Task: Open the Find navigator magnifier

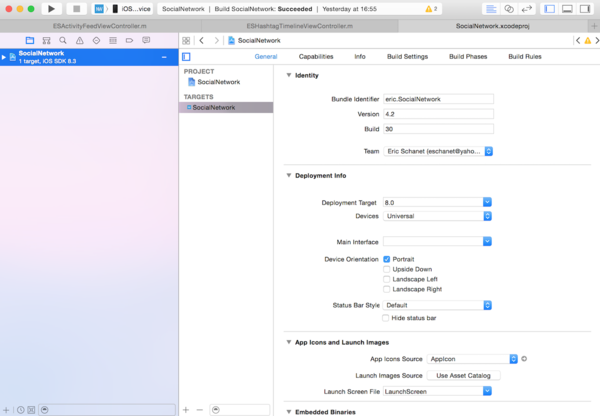Action: point(63,40)
